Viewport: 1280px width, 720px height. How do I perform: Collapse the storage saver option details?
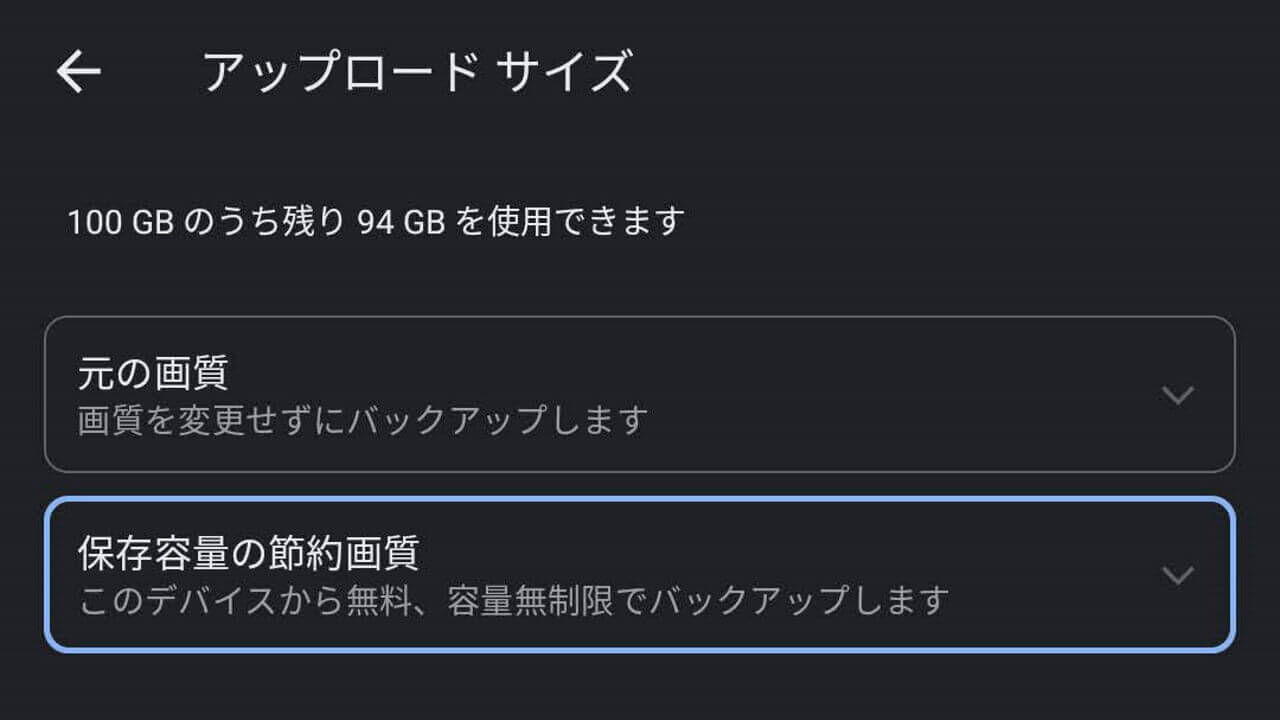pyautogui.click(x=1180, y=576)
